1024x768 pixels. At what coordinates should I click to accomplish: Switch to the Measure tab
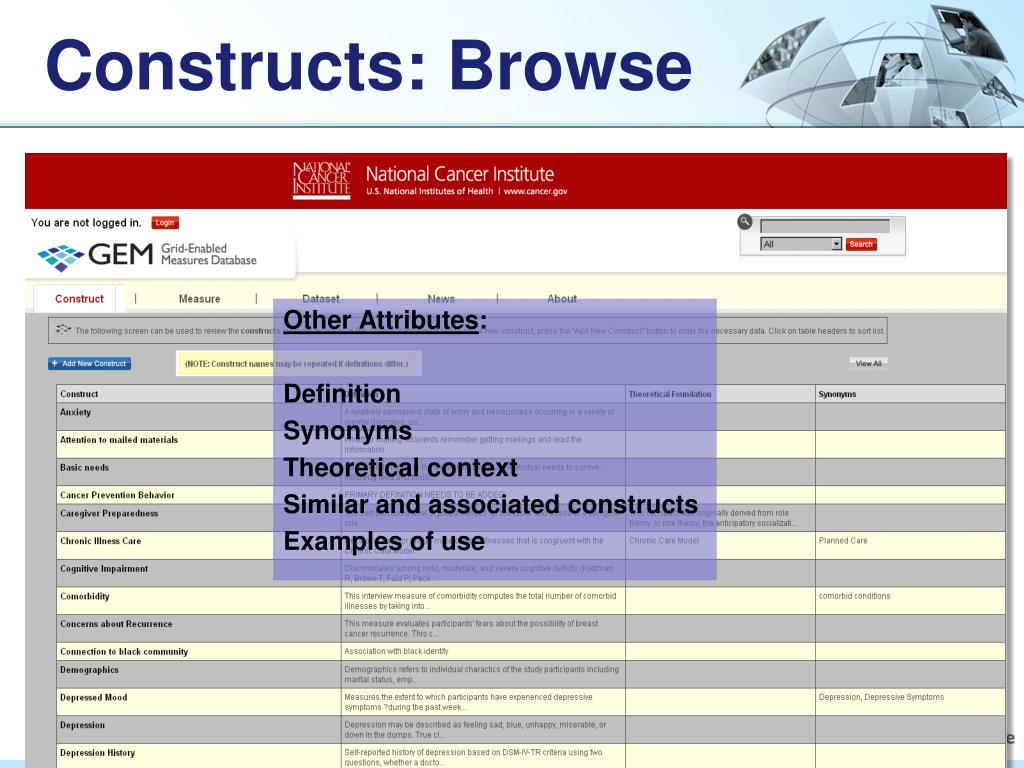[x=199, y=298]
